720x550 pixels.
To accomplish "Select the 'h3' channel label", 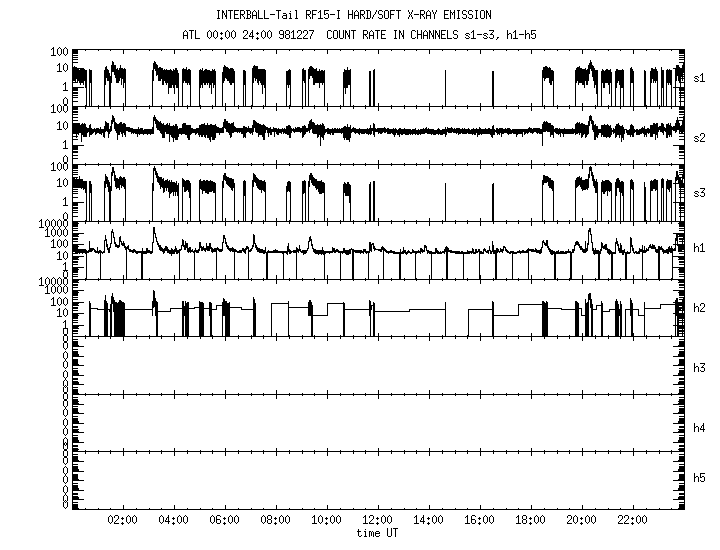I will [699, 368].
